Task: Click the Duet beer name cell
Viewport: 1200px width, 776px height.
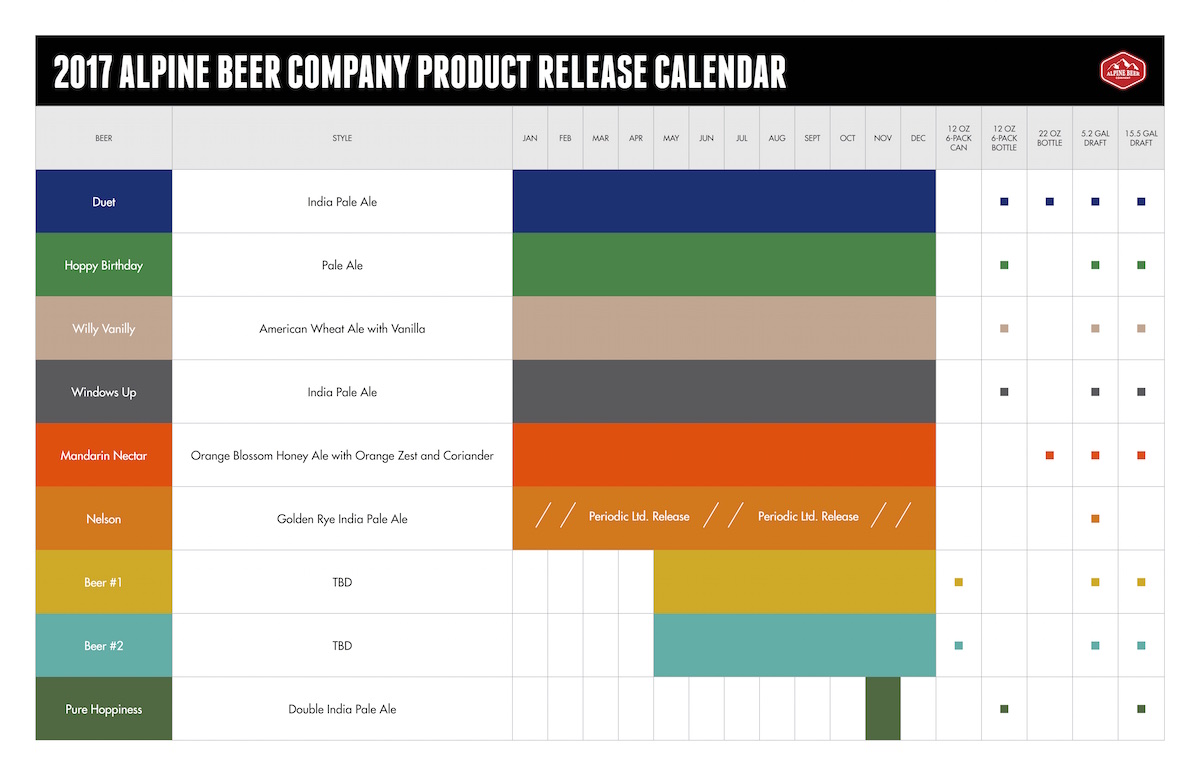Action: [x=104, y=202]
